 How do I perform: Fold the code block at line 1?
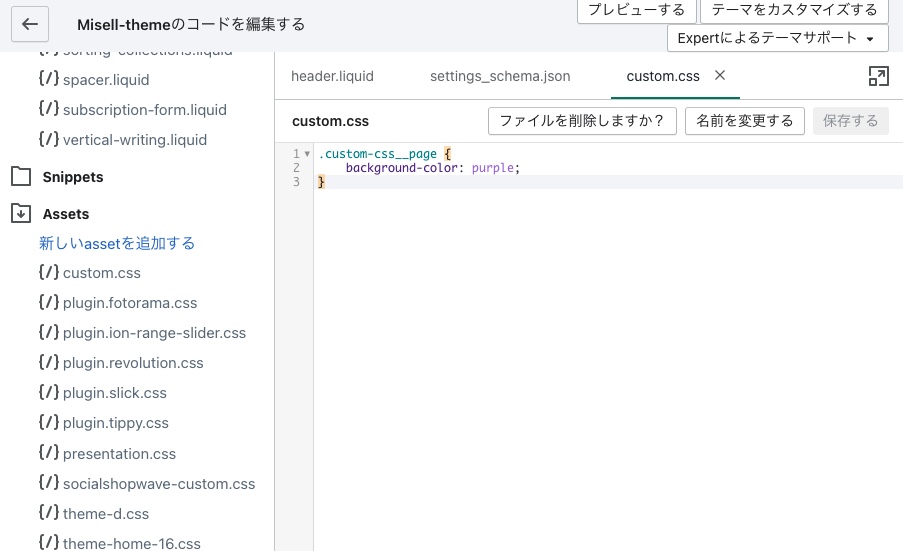tap(307, 154)
